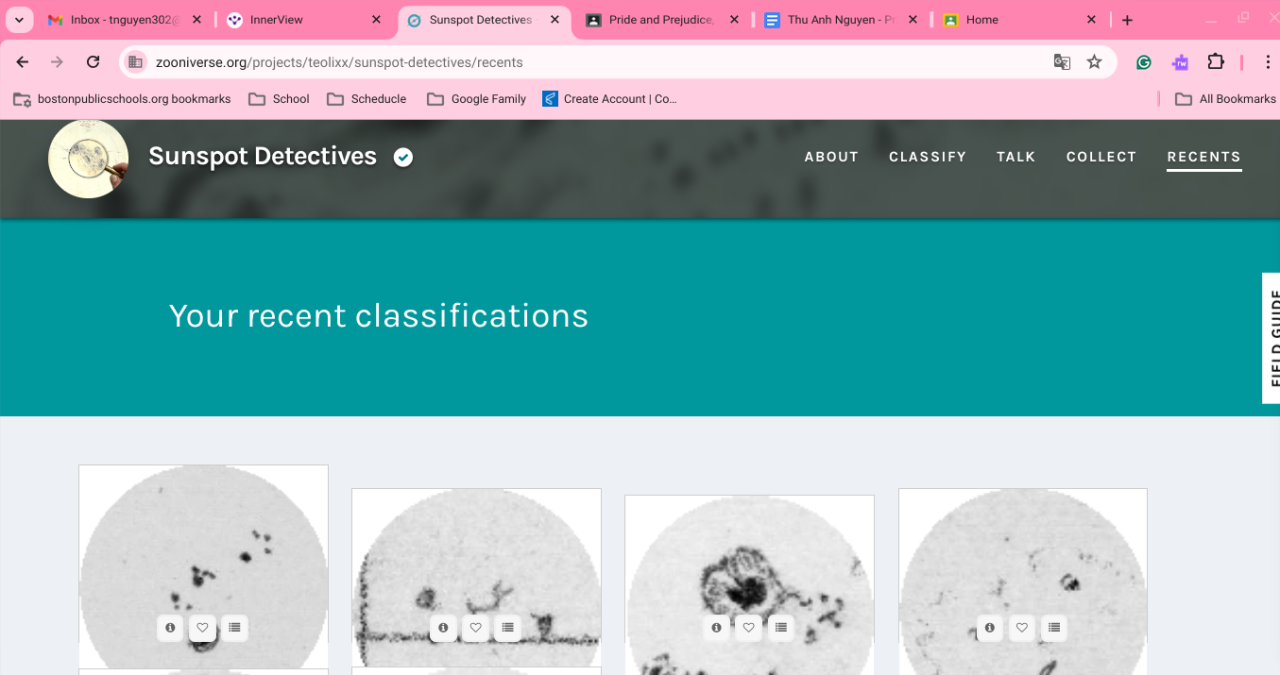Click the "Your recent classifications" heading
1280x675 pixels.
coord(379,316)
